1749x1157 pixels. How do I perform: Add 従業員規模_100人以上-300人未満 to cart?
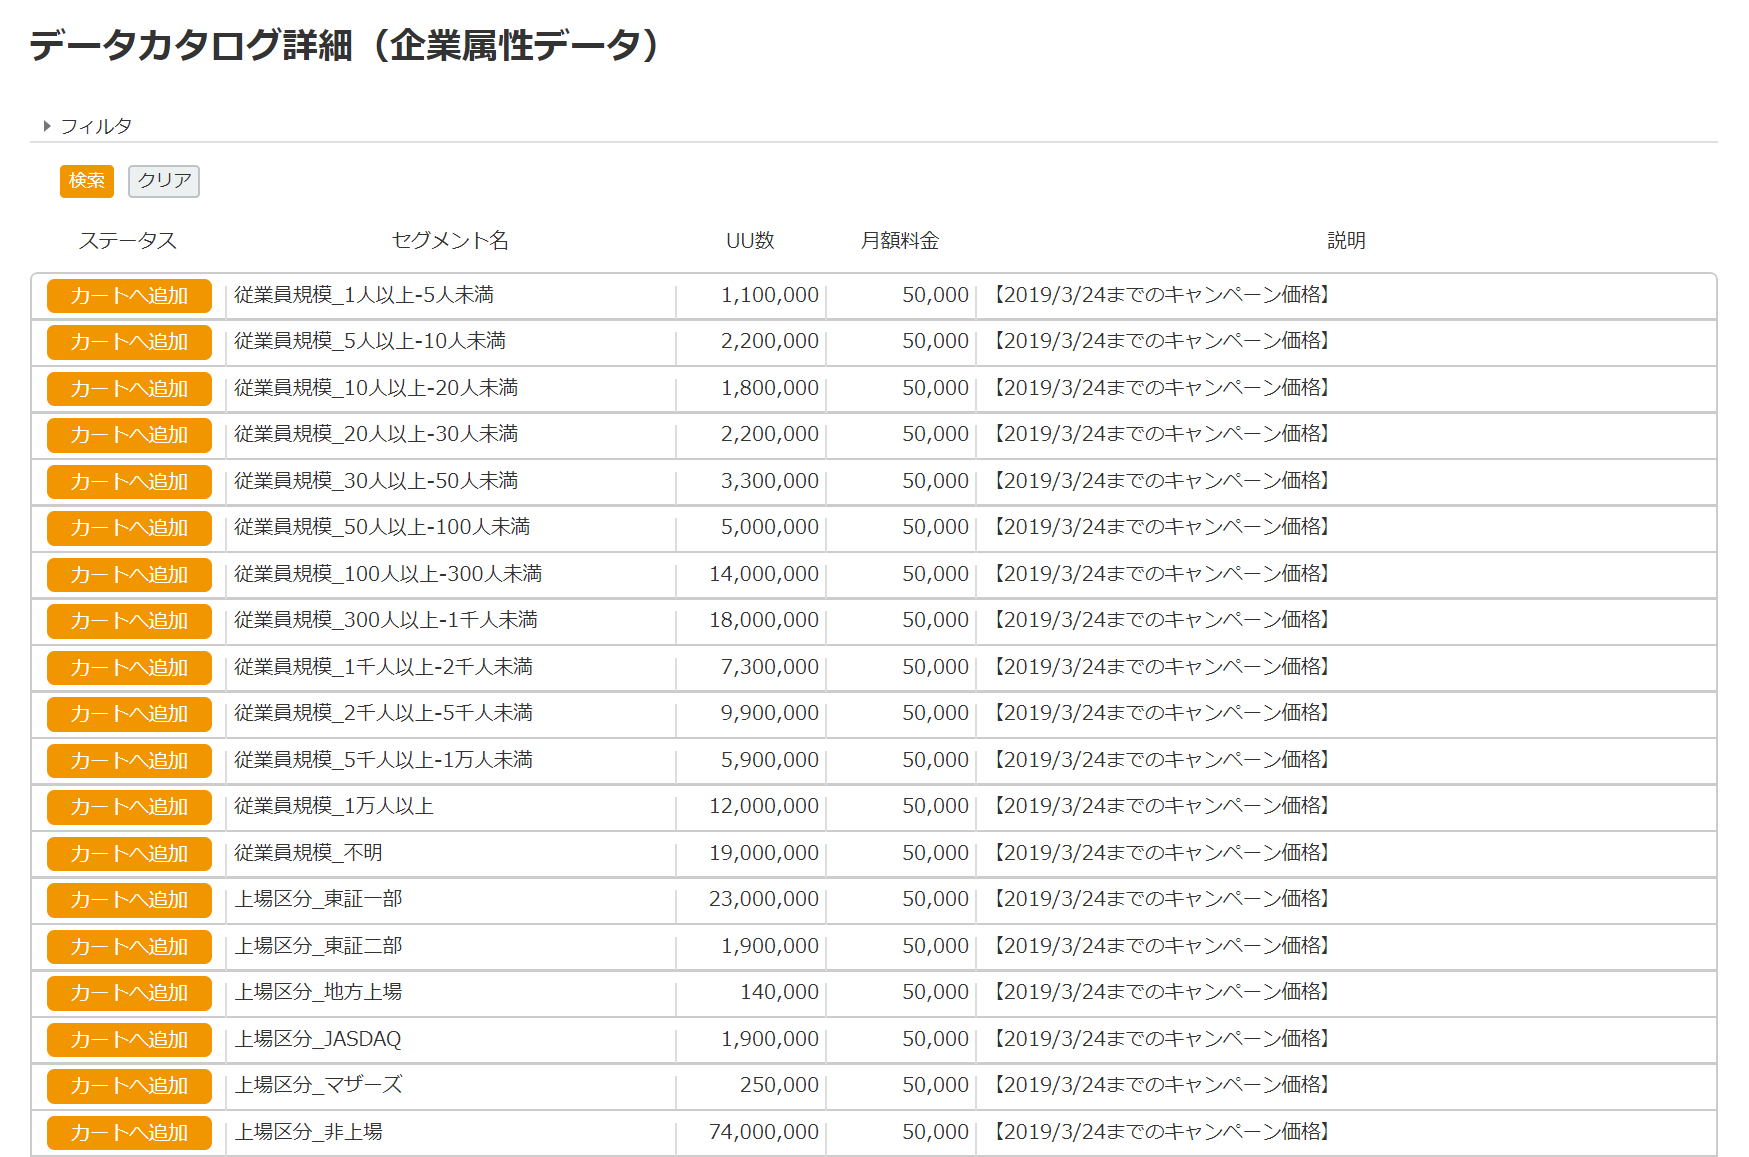127,574
